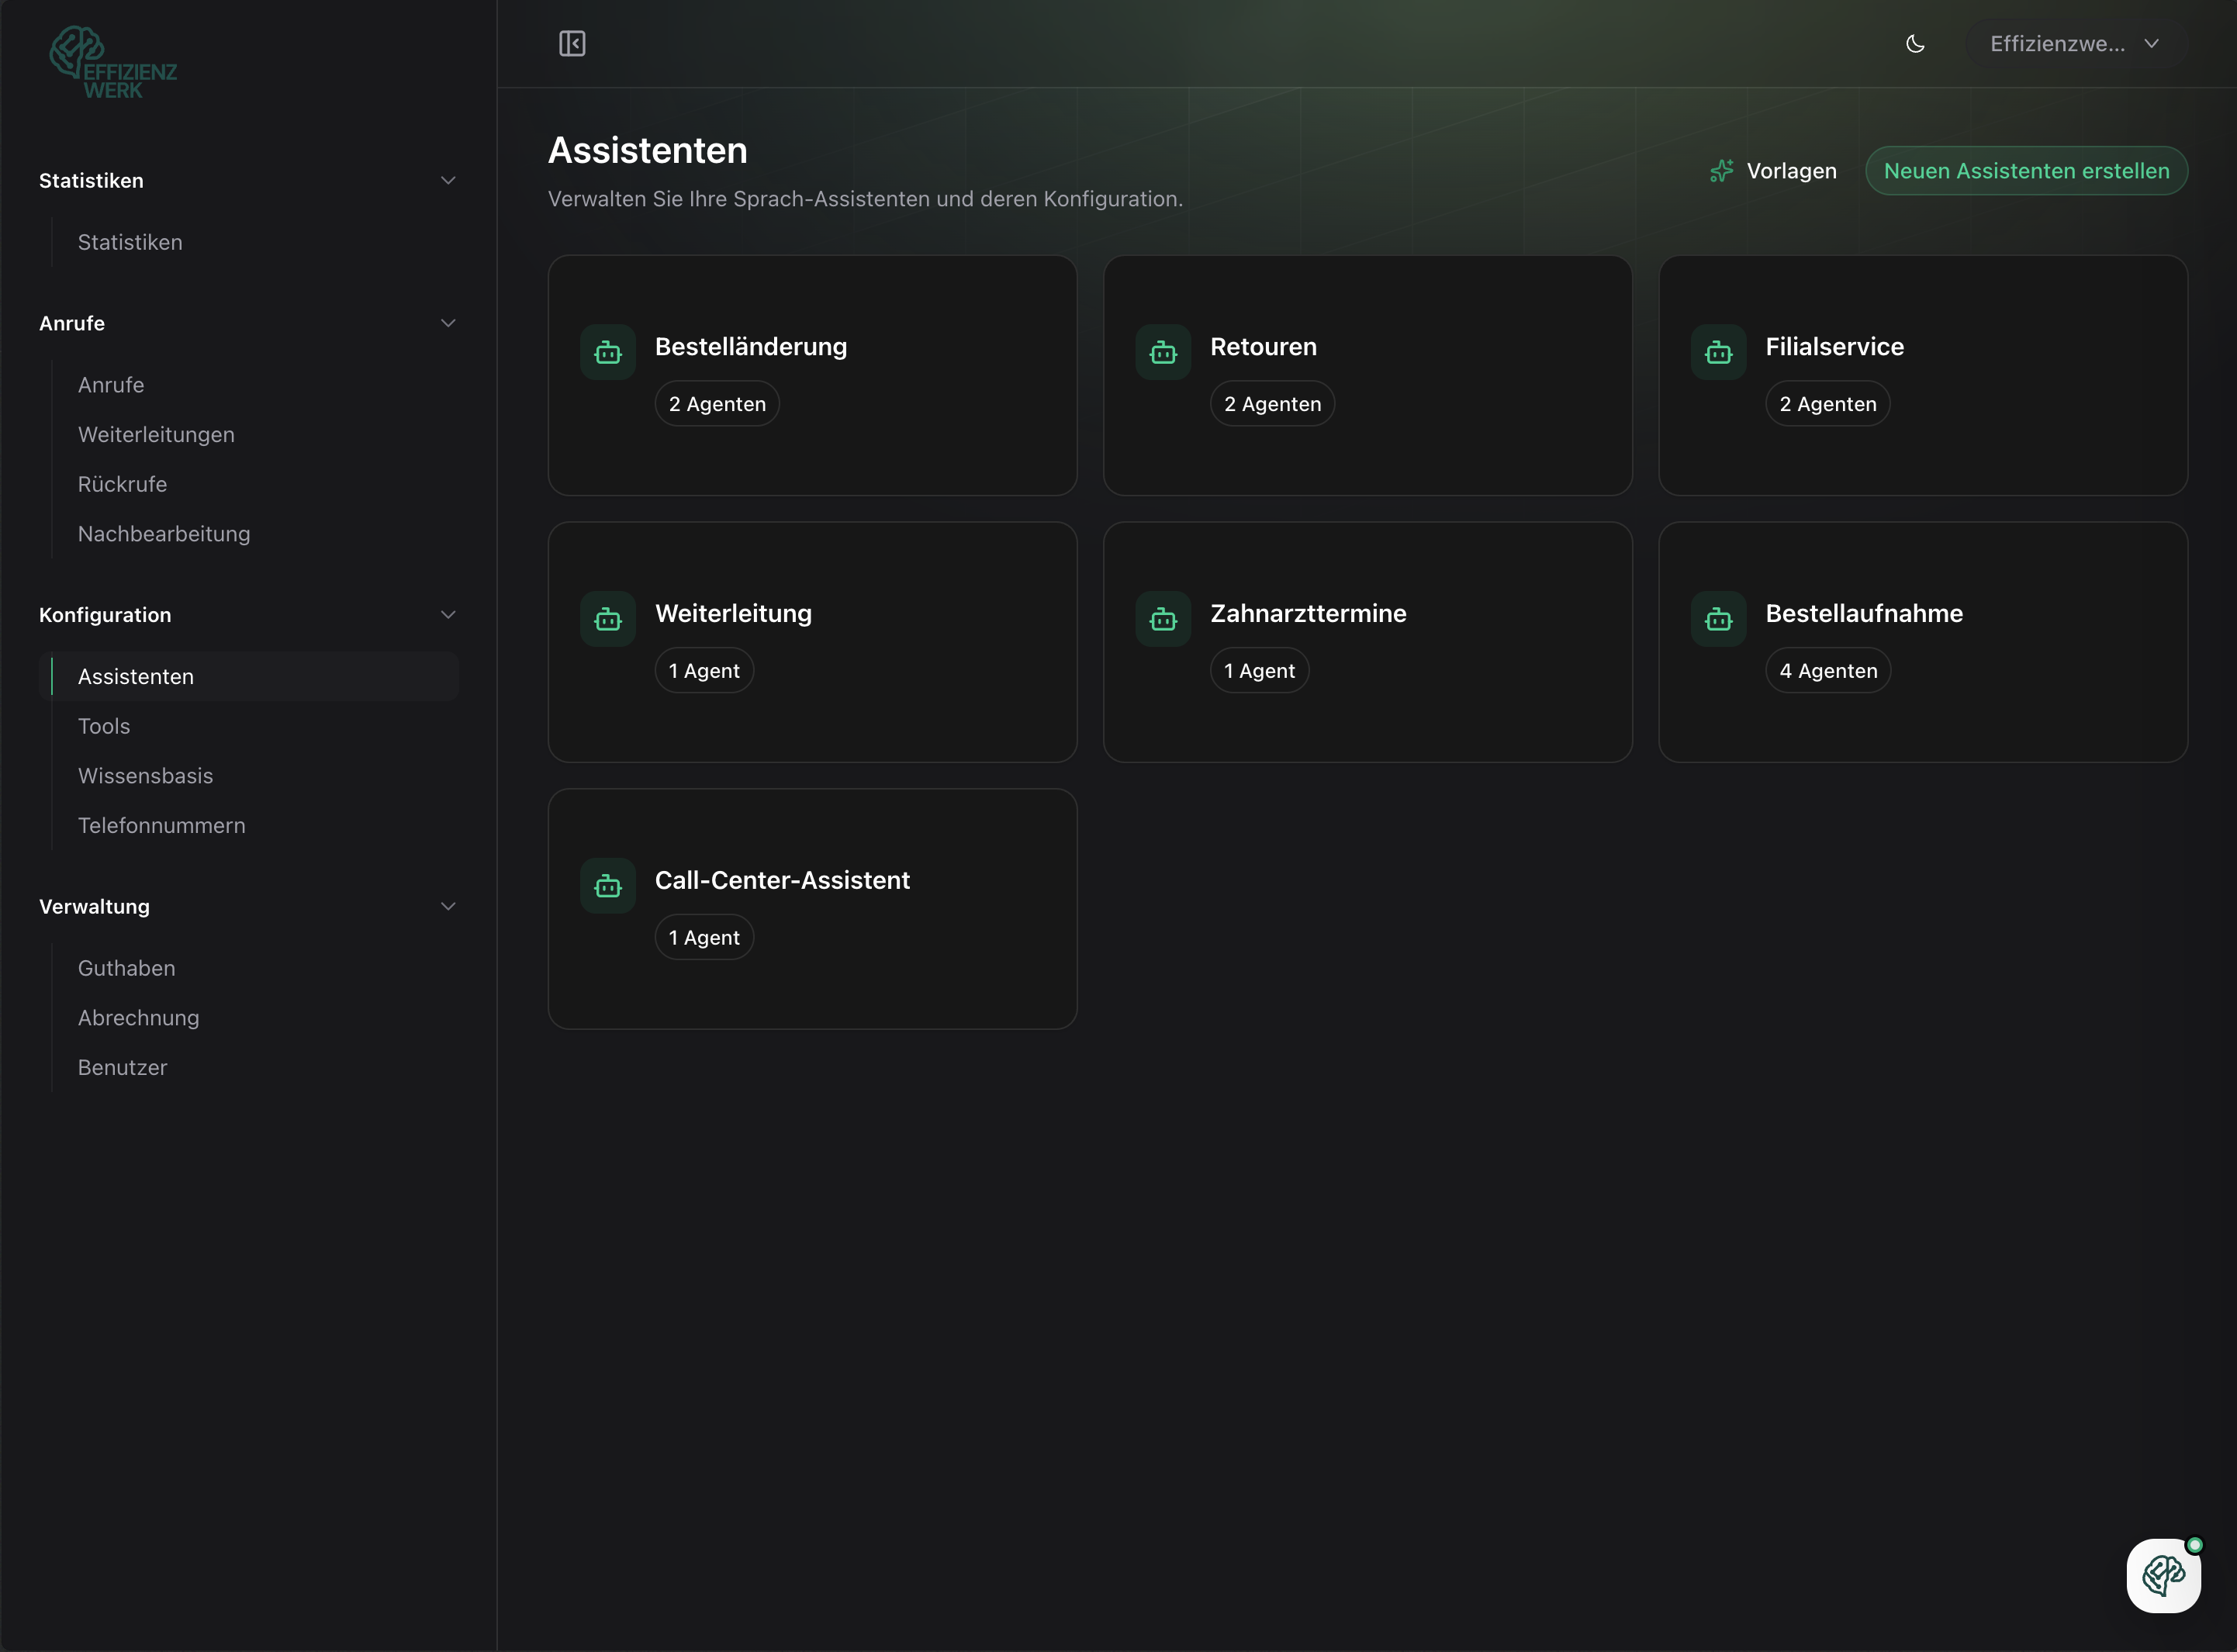Open Tools in the sidebar

[104, 726]
